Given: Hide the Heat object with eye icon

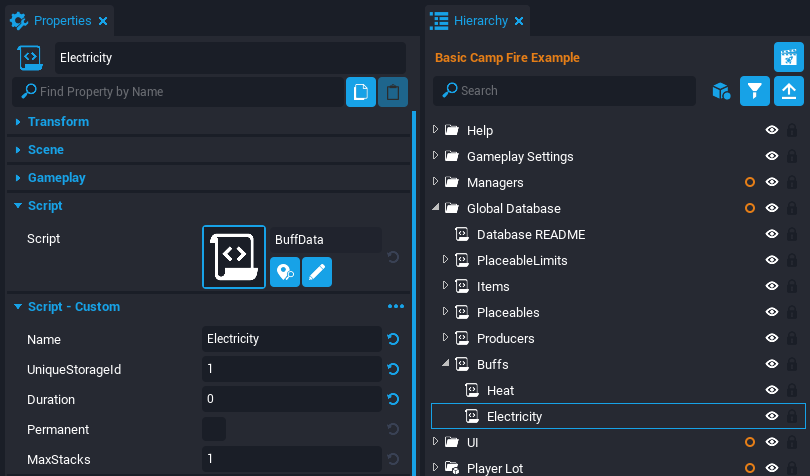Looking at the screenshot, I should 772,390.
